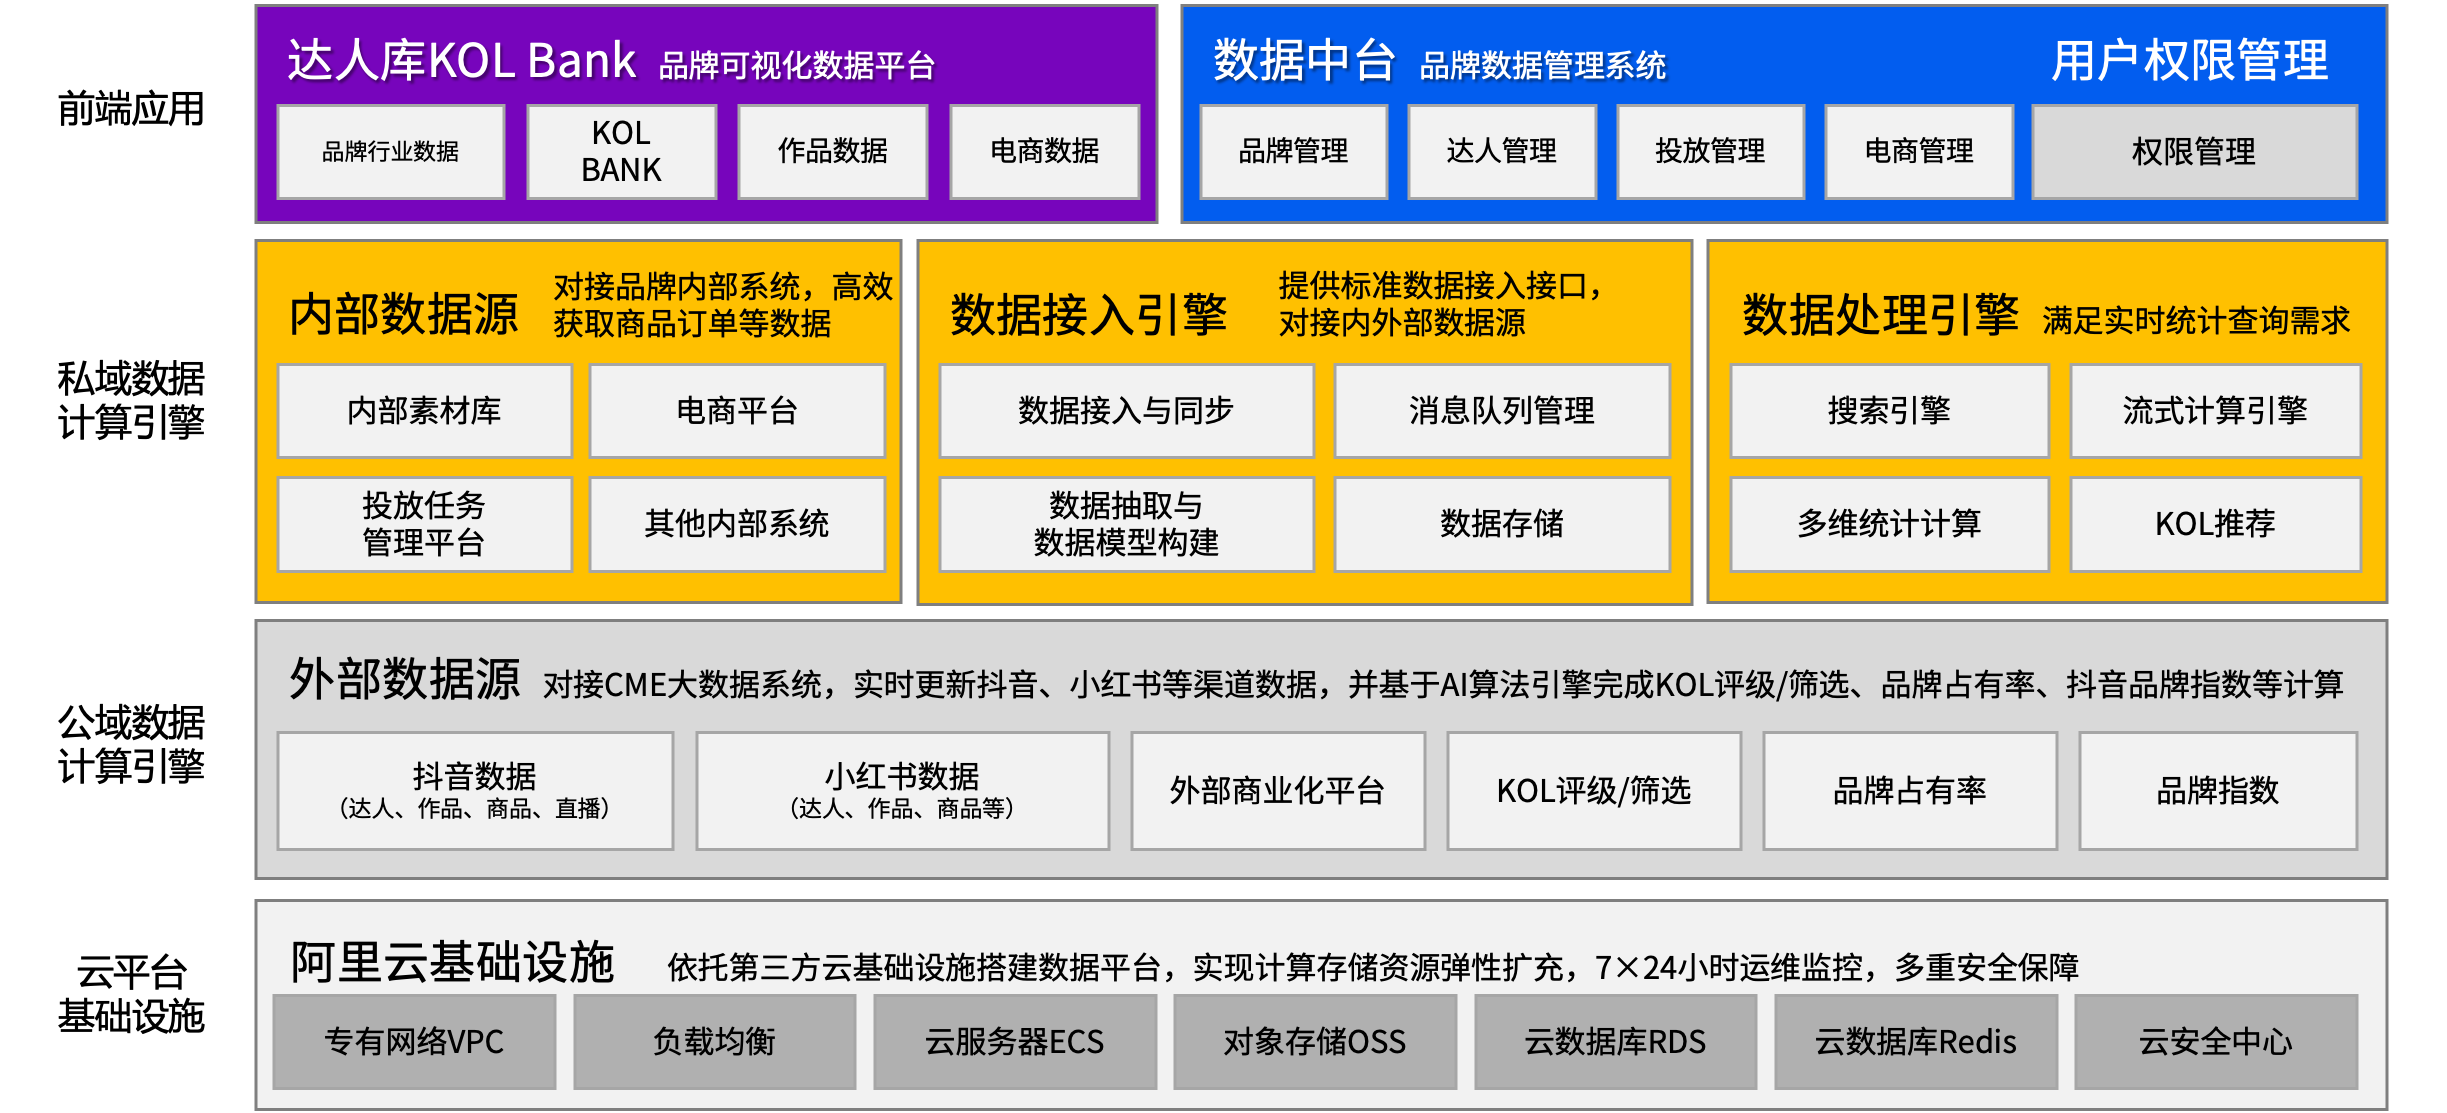The image size is (2447, 1113).
Task: Click the grey 权限管理 box
Action: [2193, 152]
